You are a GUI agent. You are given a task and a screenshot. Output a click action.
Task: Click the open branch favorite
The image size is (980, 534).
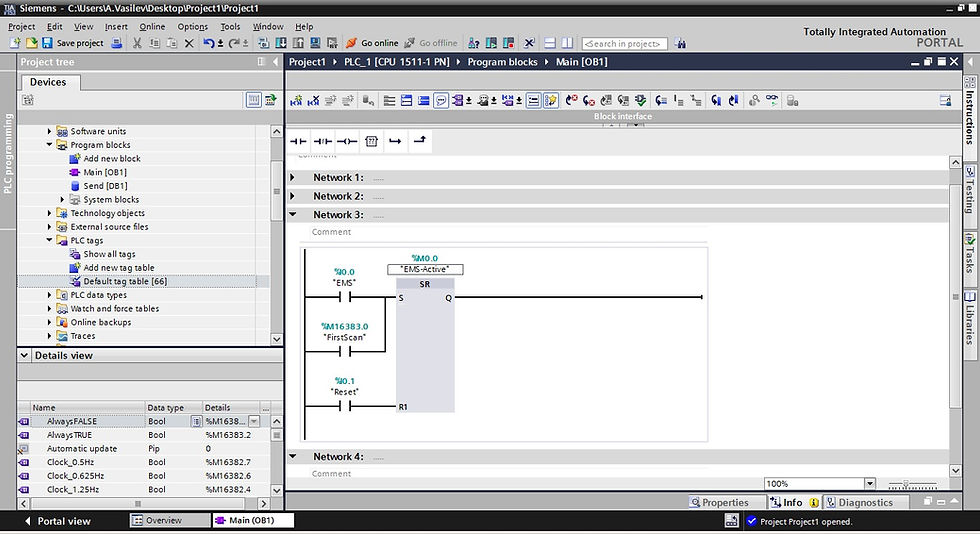pyautogui.click(x=395, y=141)
